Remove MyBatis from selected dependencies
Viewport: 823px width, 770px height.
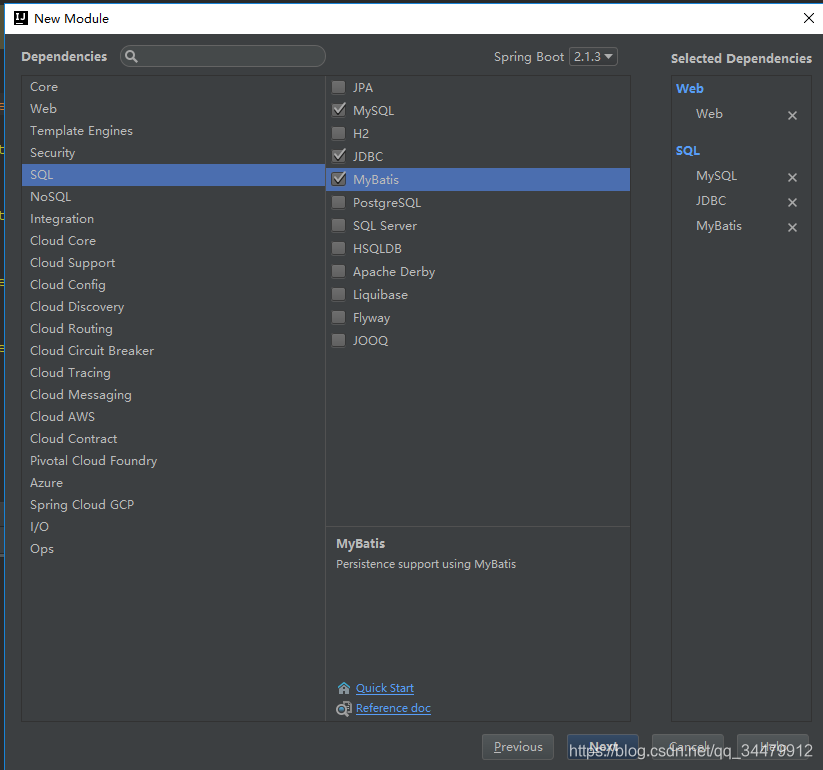(792, 227)
